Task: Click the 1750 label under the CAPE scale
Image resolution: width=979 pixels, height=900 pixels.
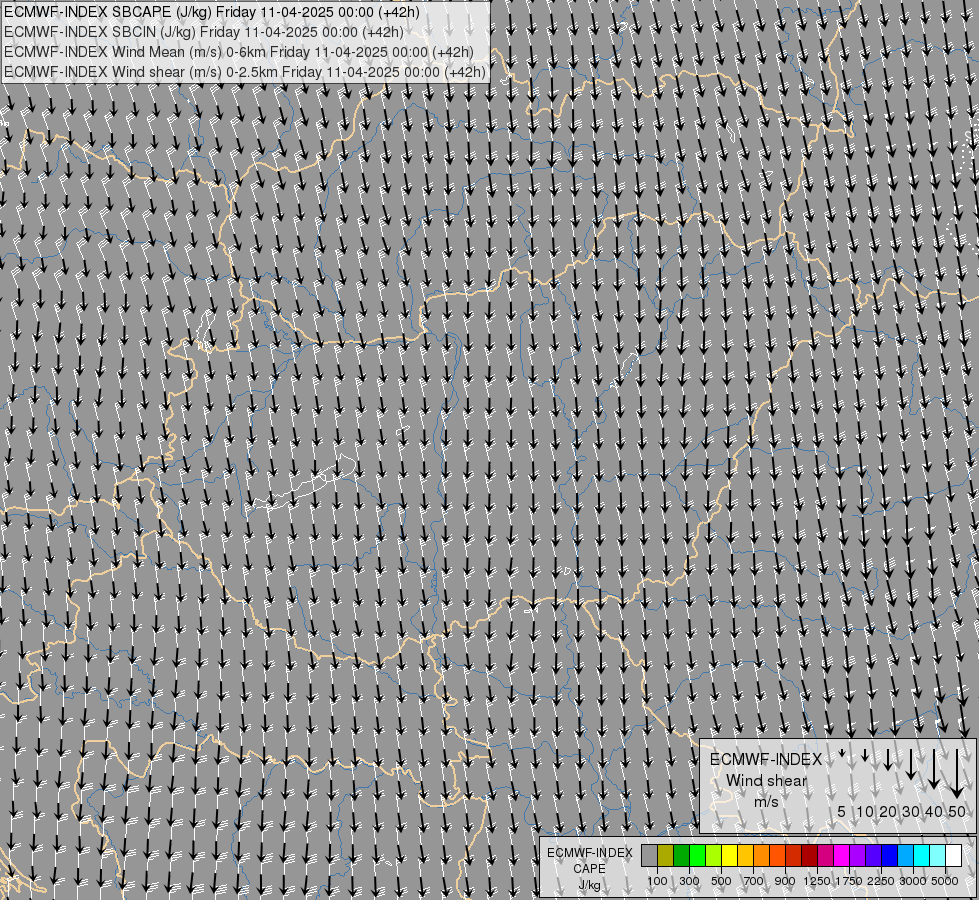Action: pyautogui.click(x=849, y=881)
